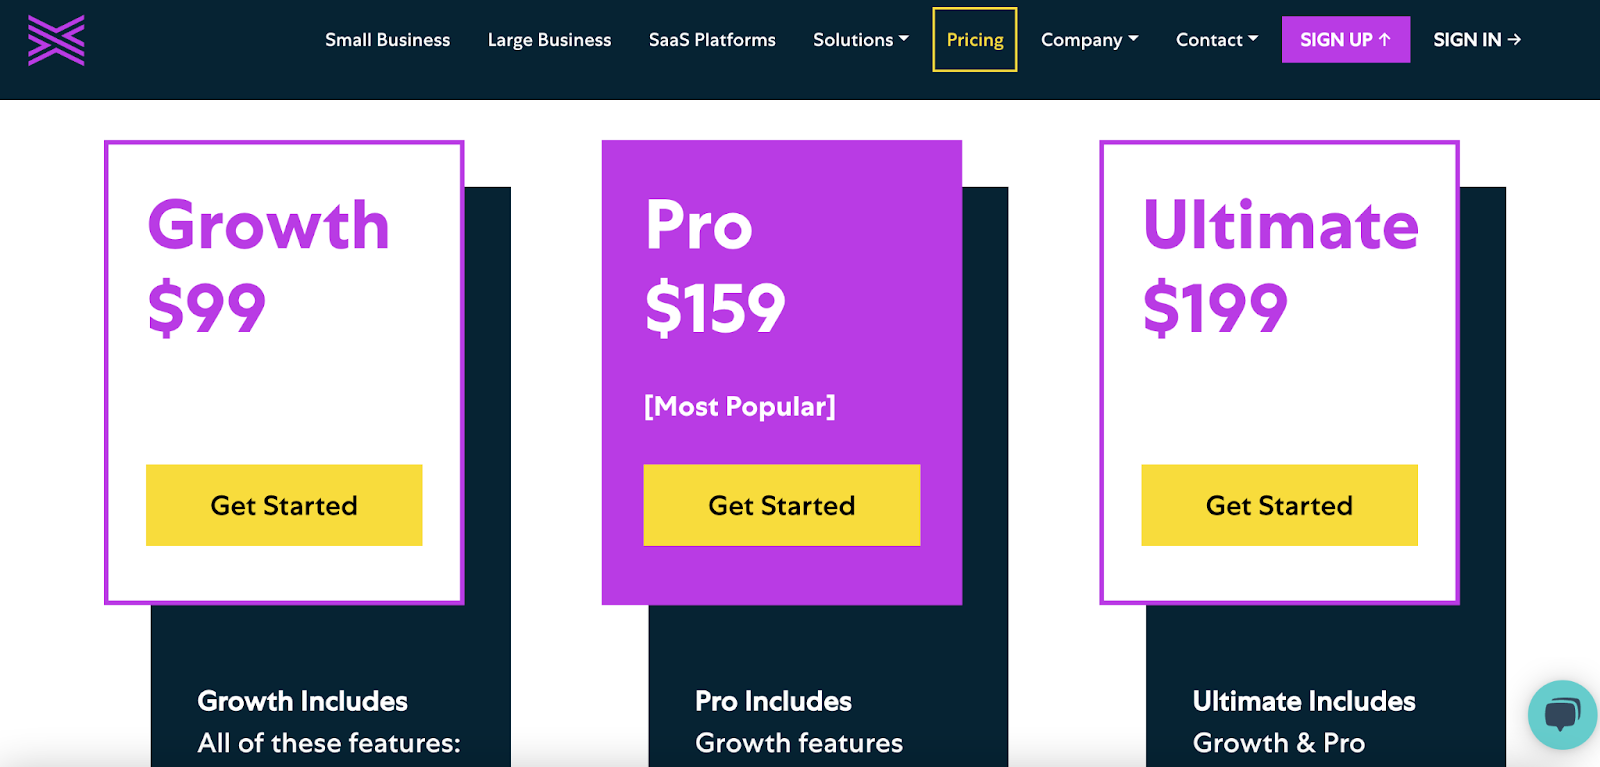1600x767 pixels.
Task: Select the Ultimate plan heading
Action: coord(1280,225)
